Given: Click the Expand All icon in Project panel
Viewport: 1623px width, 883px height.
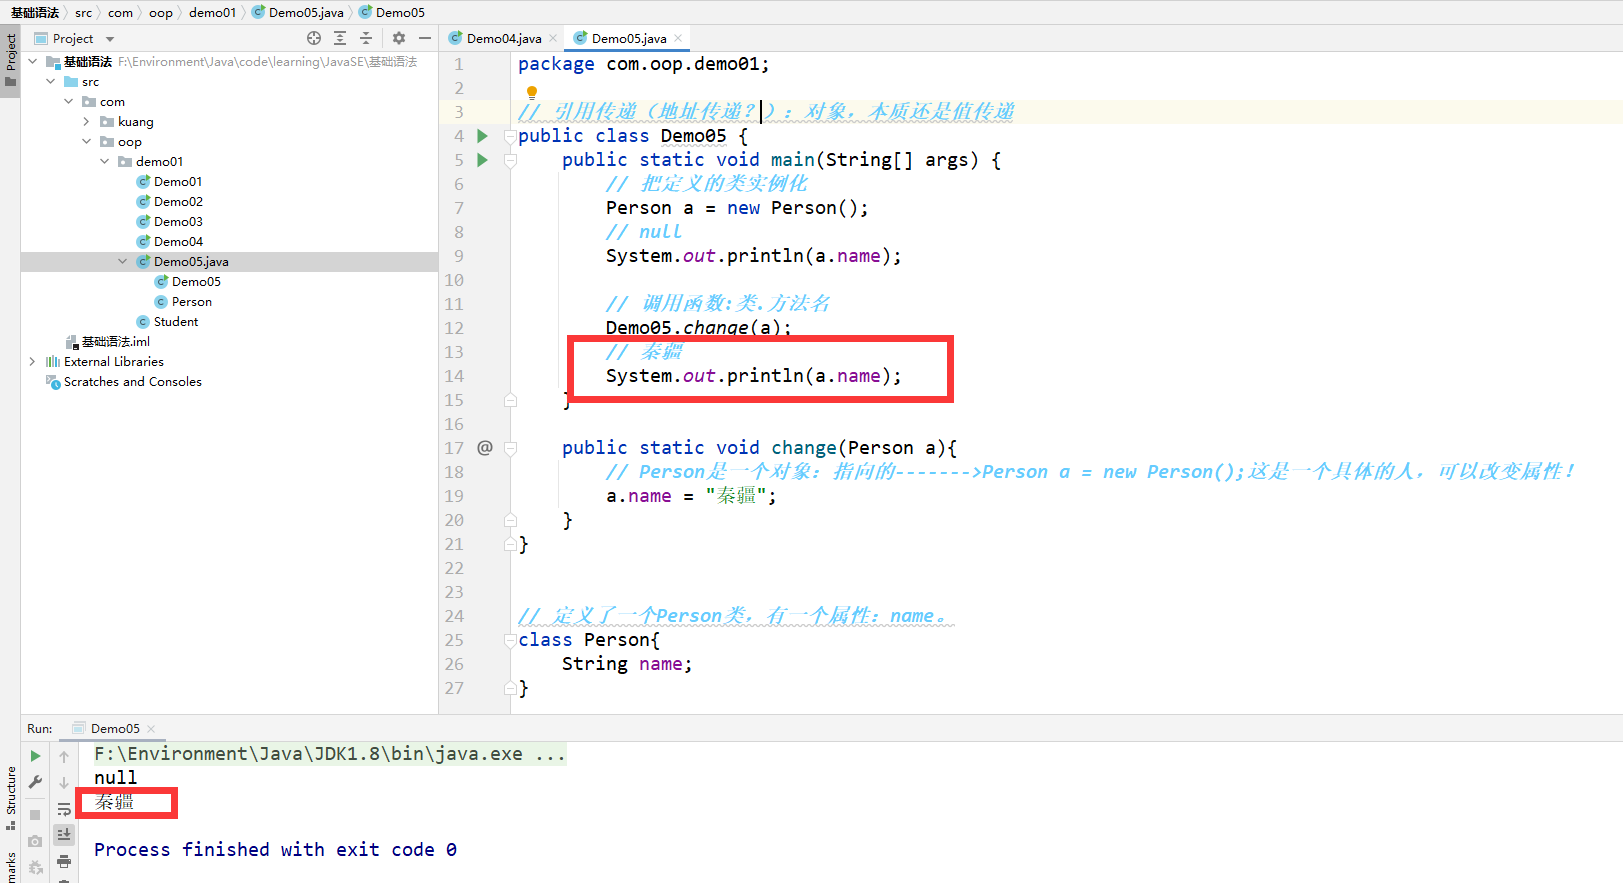Looking at the screenshot, I should 340,38.
